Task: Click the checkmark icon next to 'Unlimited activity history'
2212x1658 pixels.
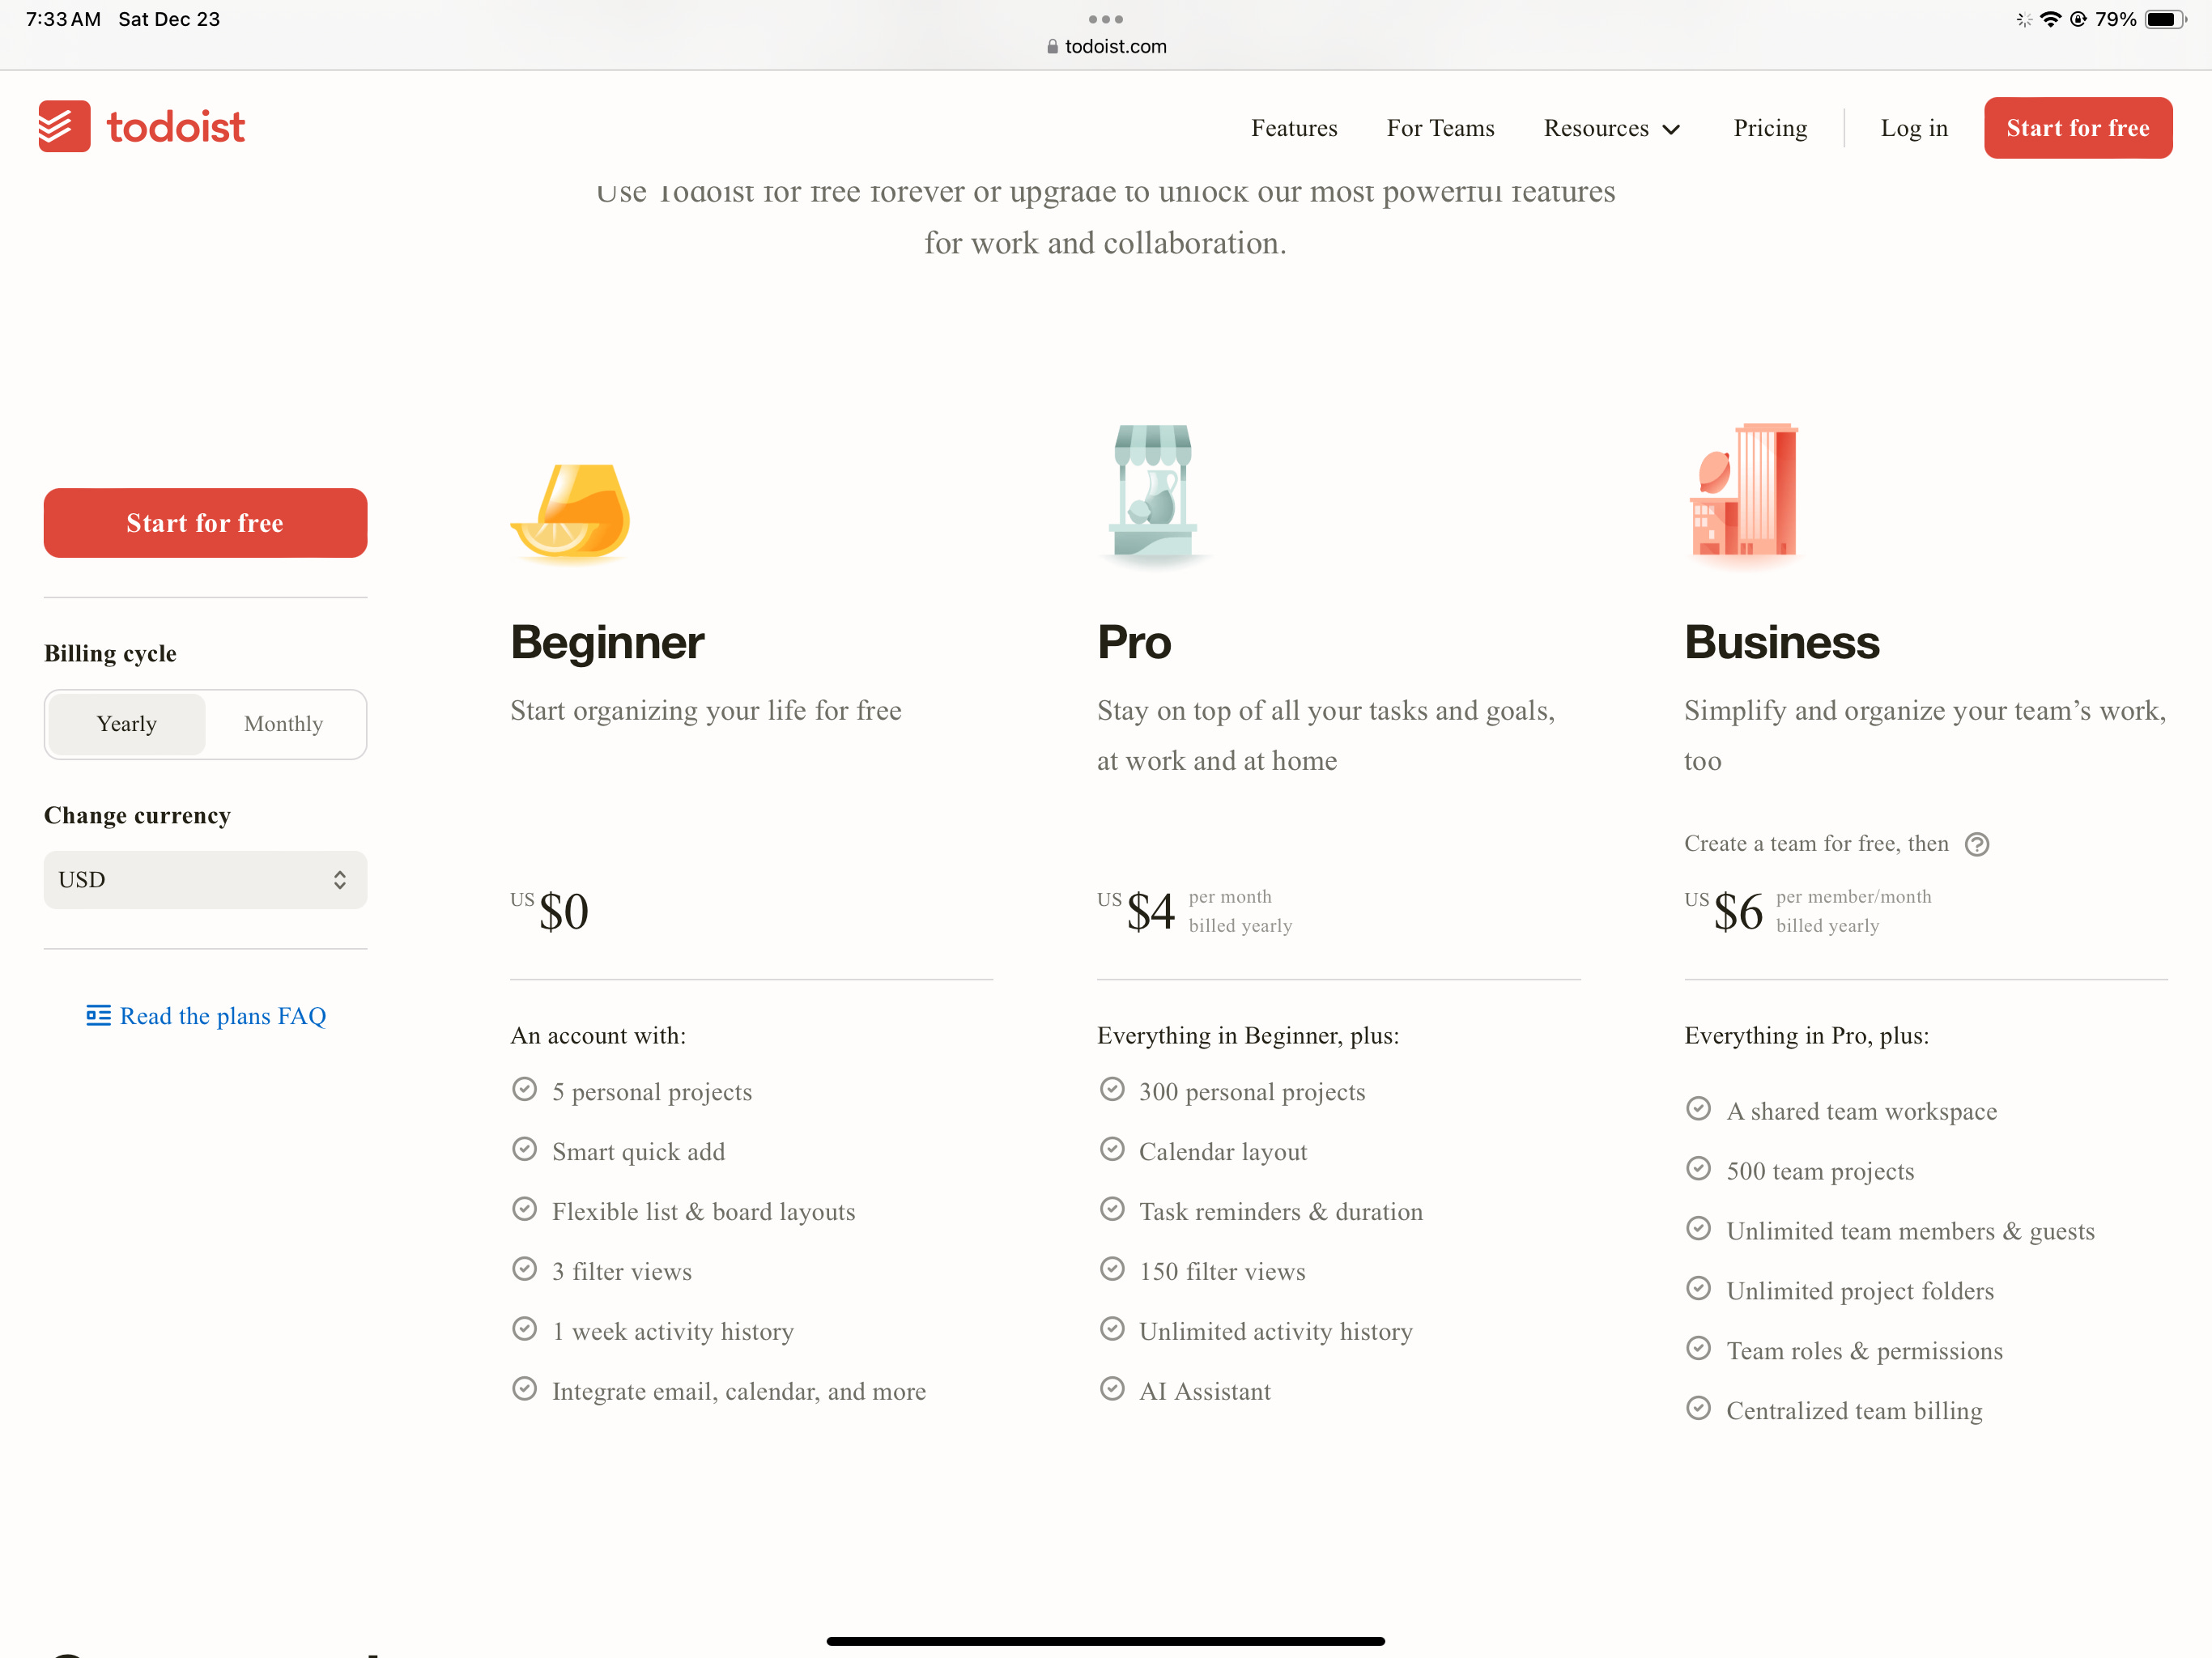Action: 1112,1329
